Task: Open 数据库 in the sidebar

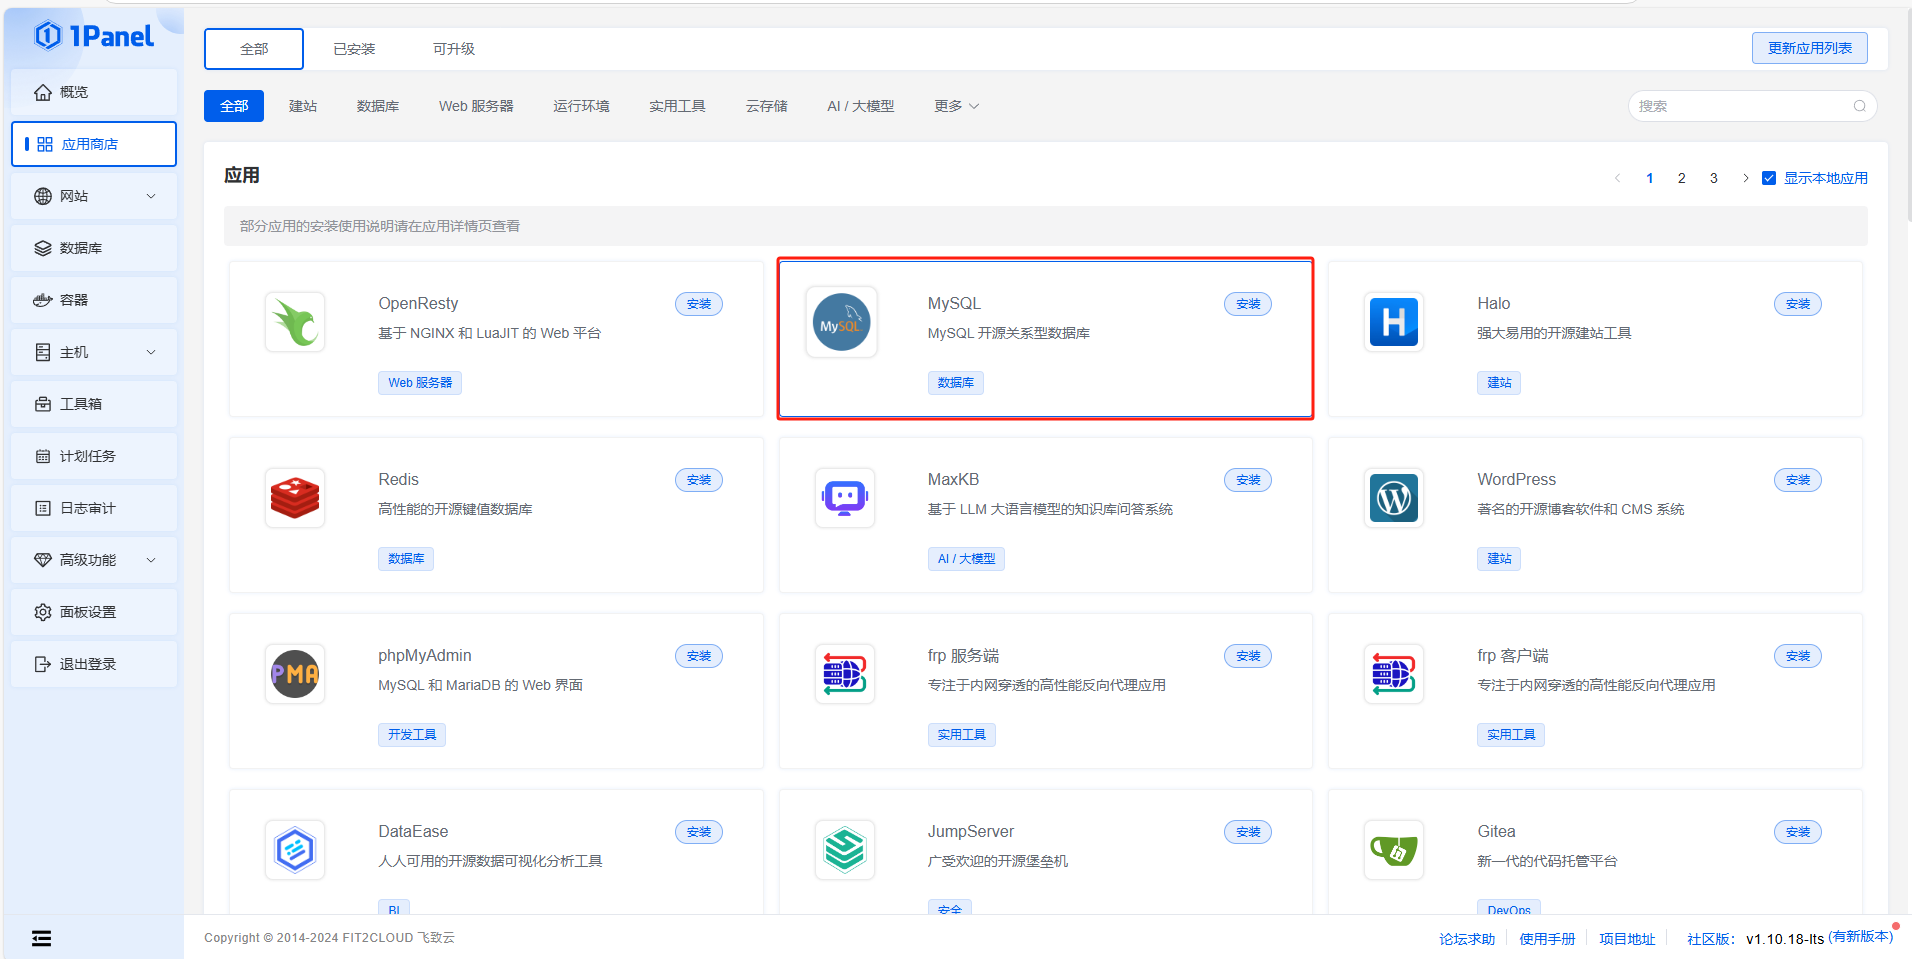Action: 94,248
